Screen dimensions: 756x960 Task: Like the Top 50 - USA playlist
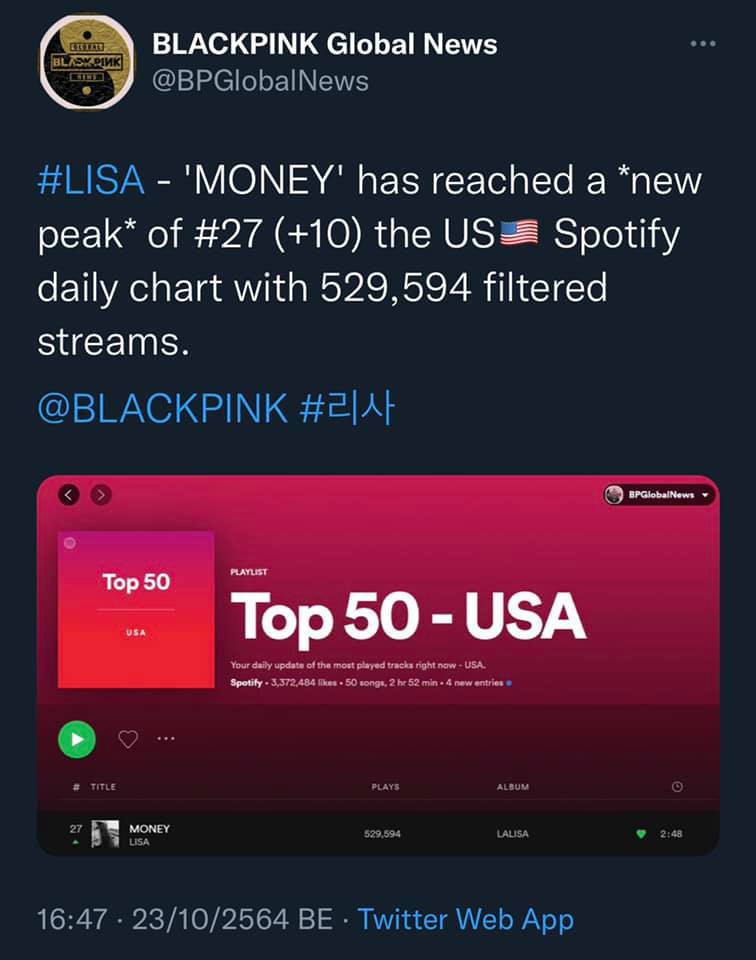click(127, 739)
